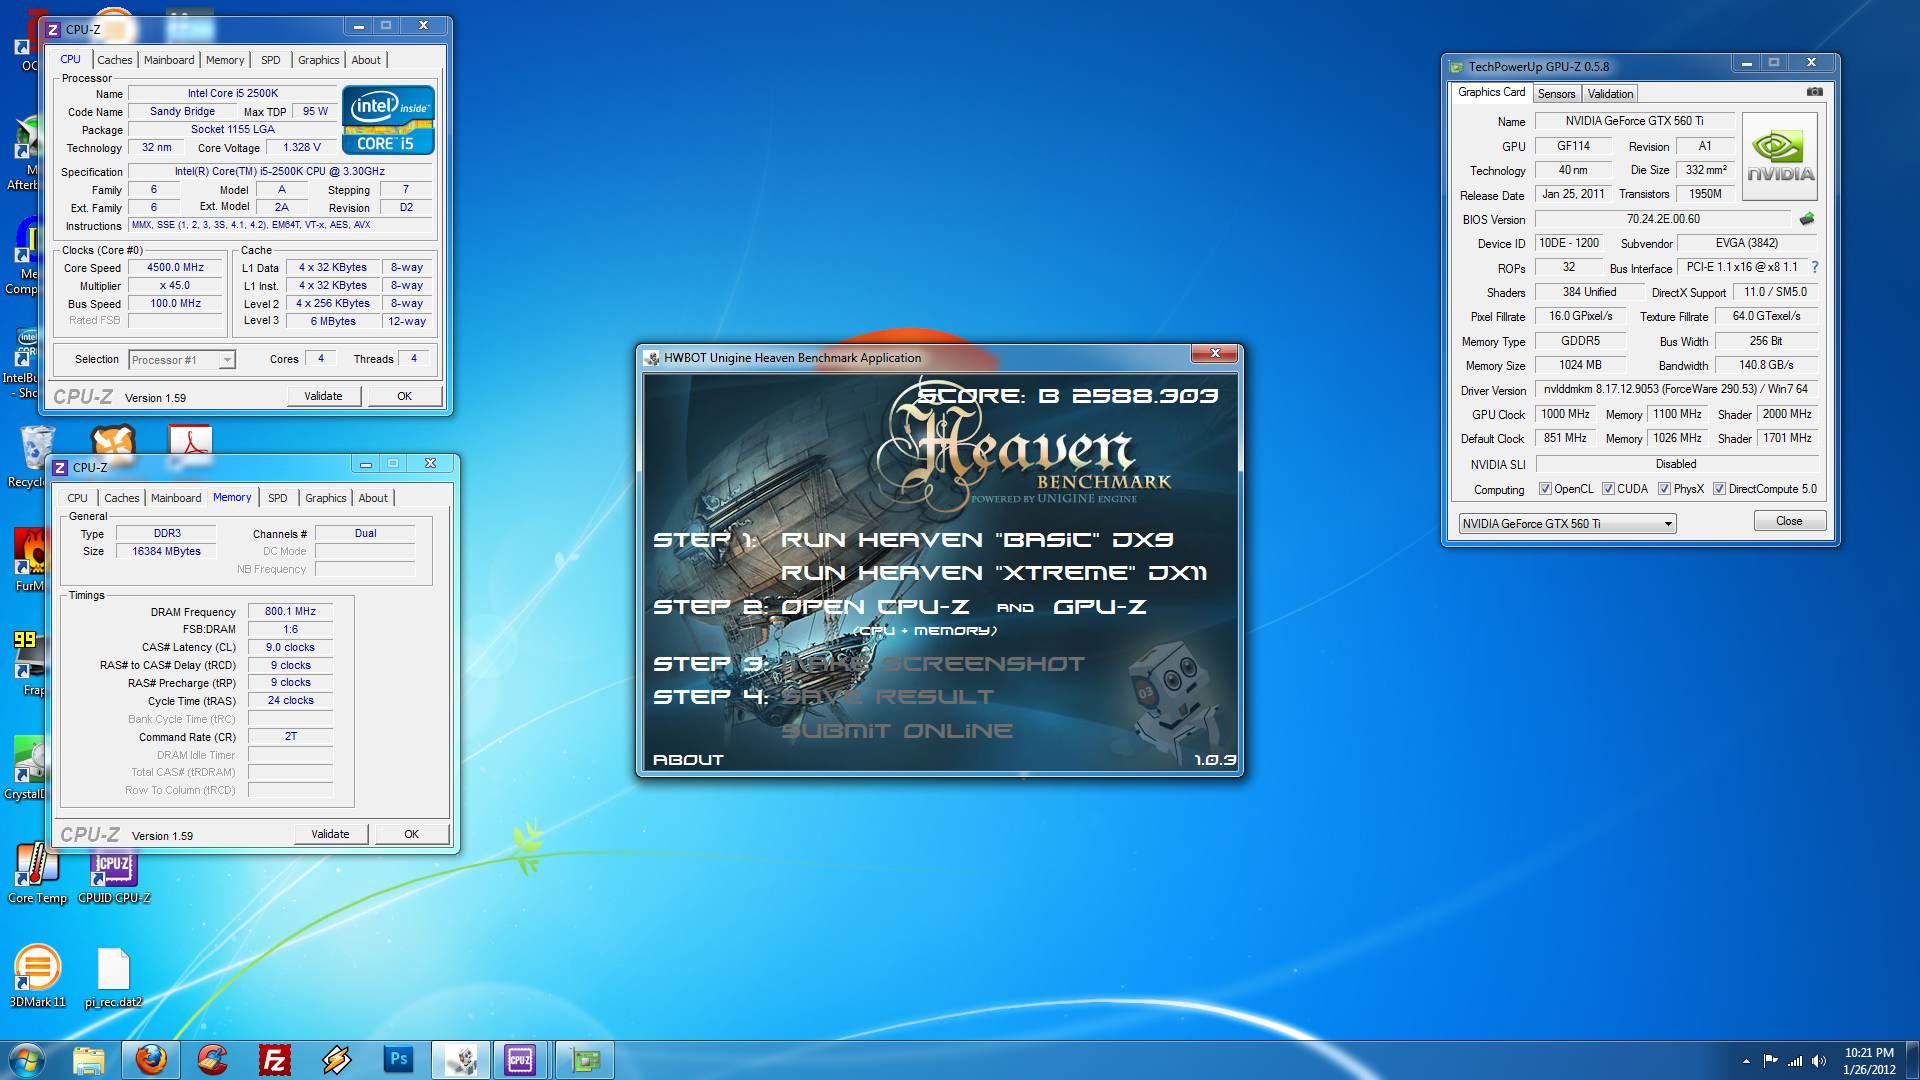Toggle the DirectCompute 5.0 checkbox

click(x=1719, y=489)
